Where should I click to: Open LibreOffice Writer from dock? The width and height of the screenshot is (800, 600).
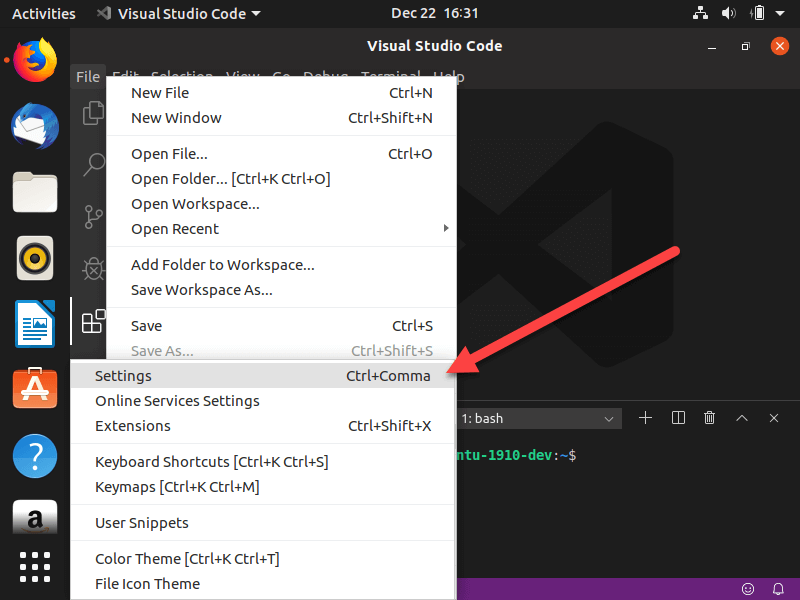[x=35, y=324]
